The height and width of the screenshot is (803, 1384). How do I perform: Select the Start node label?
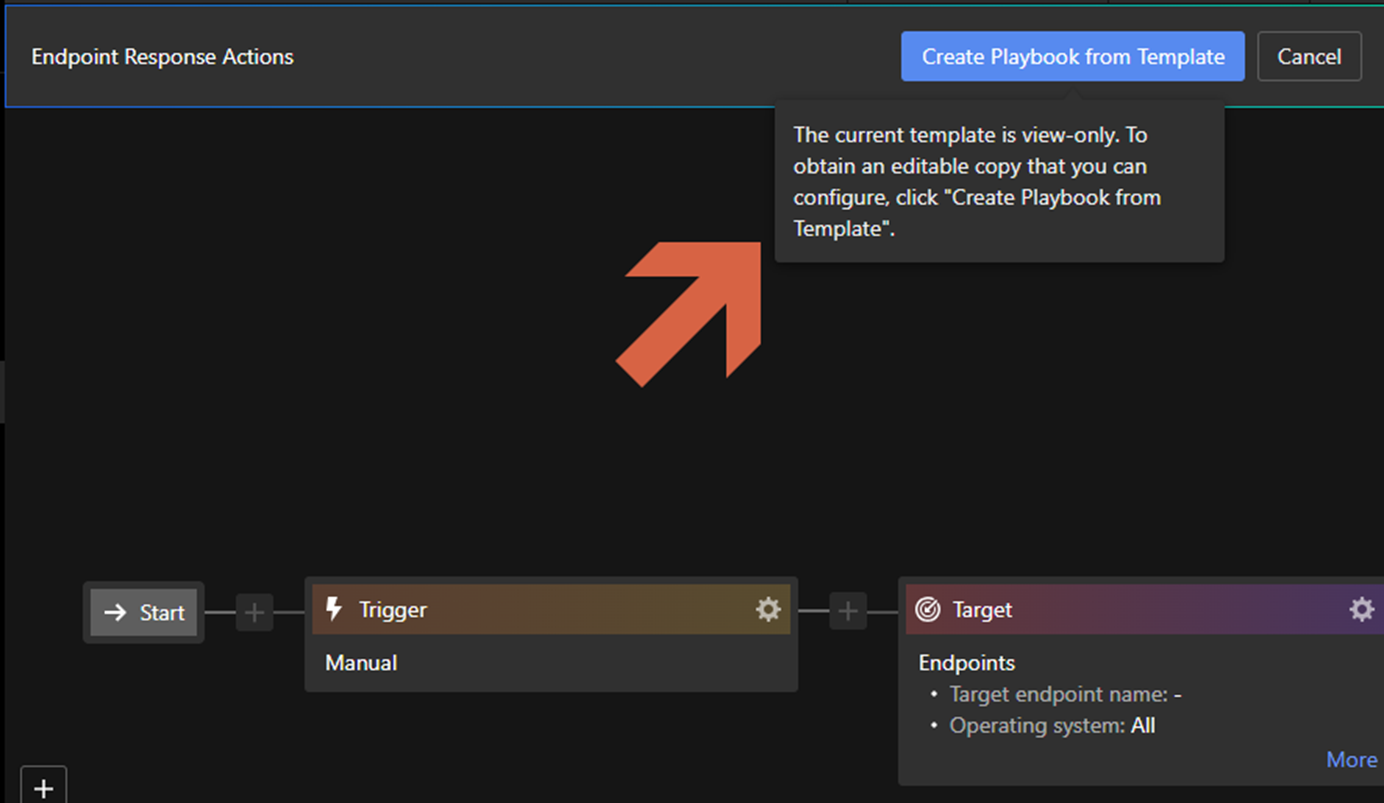162,613
